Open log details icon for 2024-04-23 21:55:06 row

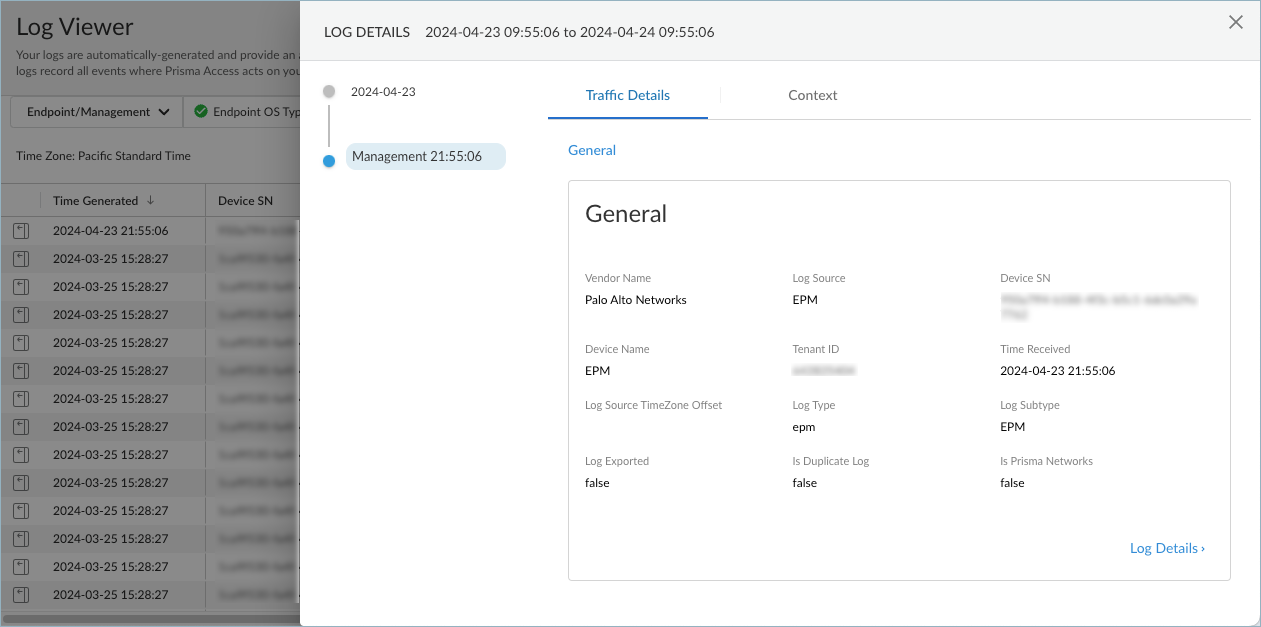click(x=21, y=231)
